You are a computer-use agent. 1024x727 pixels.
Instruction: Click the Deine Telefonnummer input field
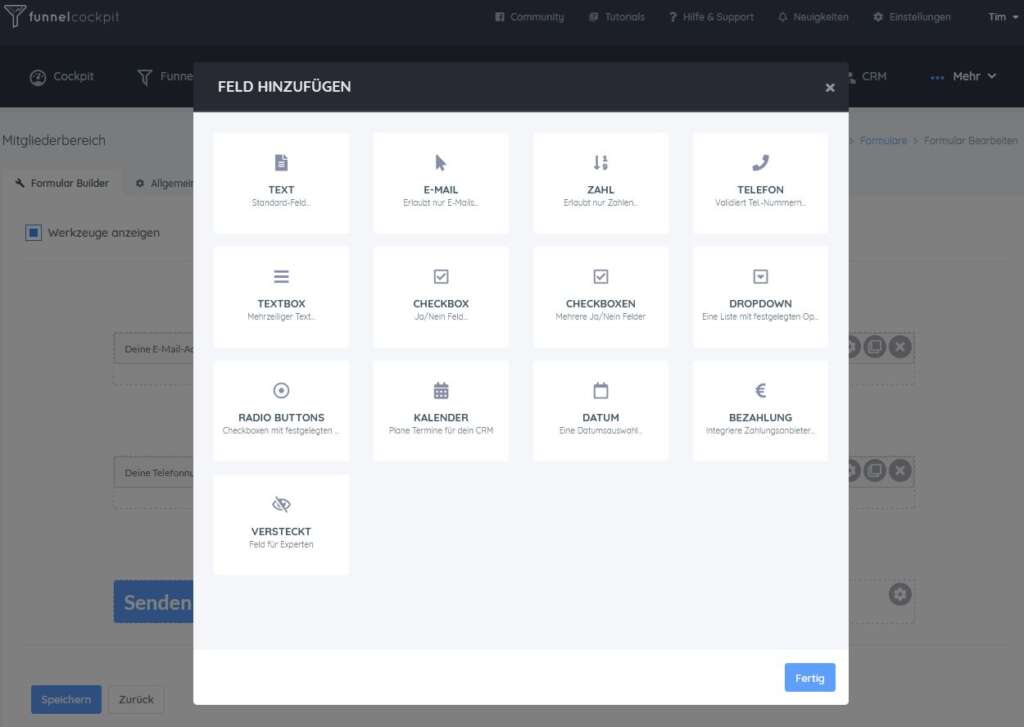click(x=154, y=472)
